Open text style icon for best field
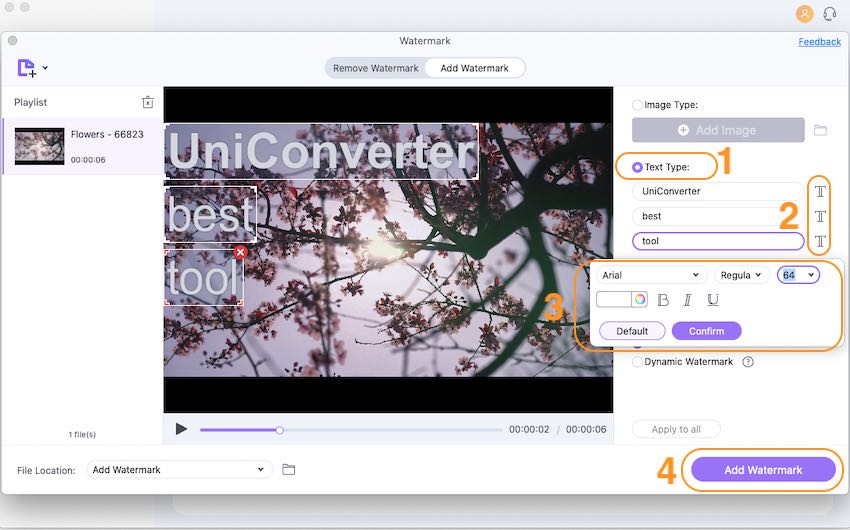This screenshot has height=530, width=850. [820, 216]
